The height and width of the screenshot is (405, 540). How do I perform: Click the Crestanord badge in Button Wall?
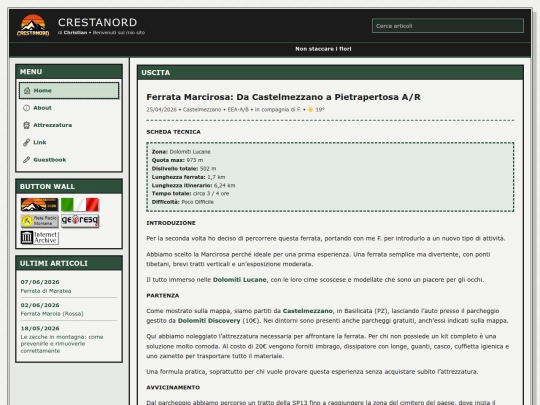point(39,205)
